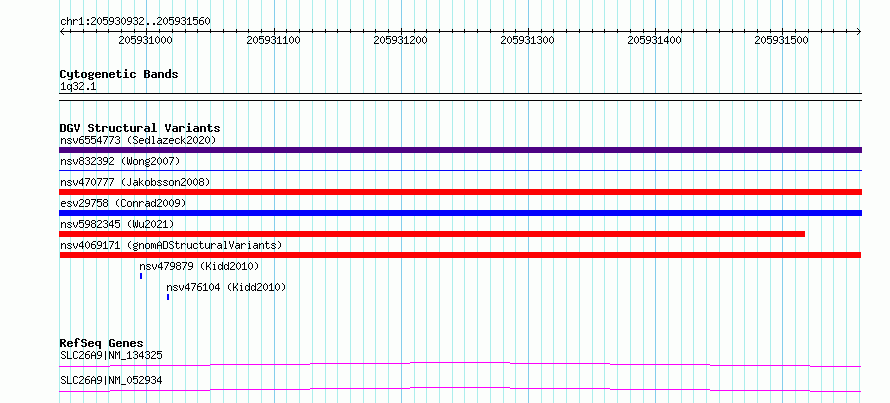Click the 205931300 ruler coordinate
Screen dimensions: 890x403
[528, 40]
